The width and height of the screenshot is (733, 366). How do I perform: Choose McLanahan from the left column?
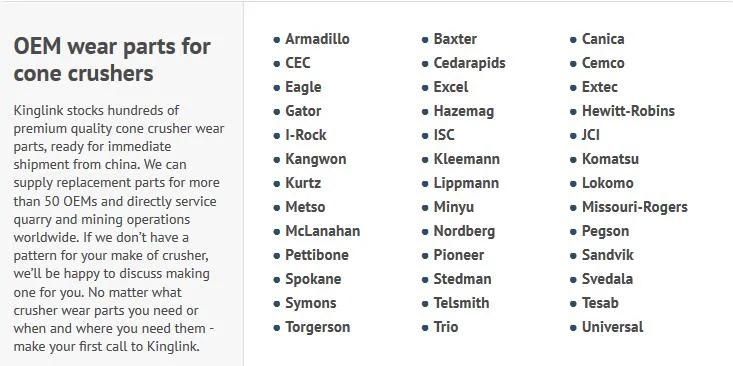point(323,231)
